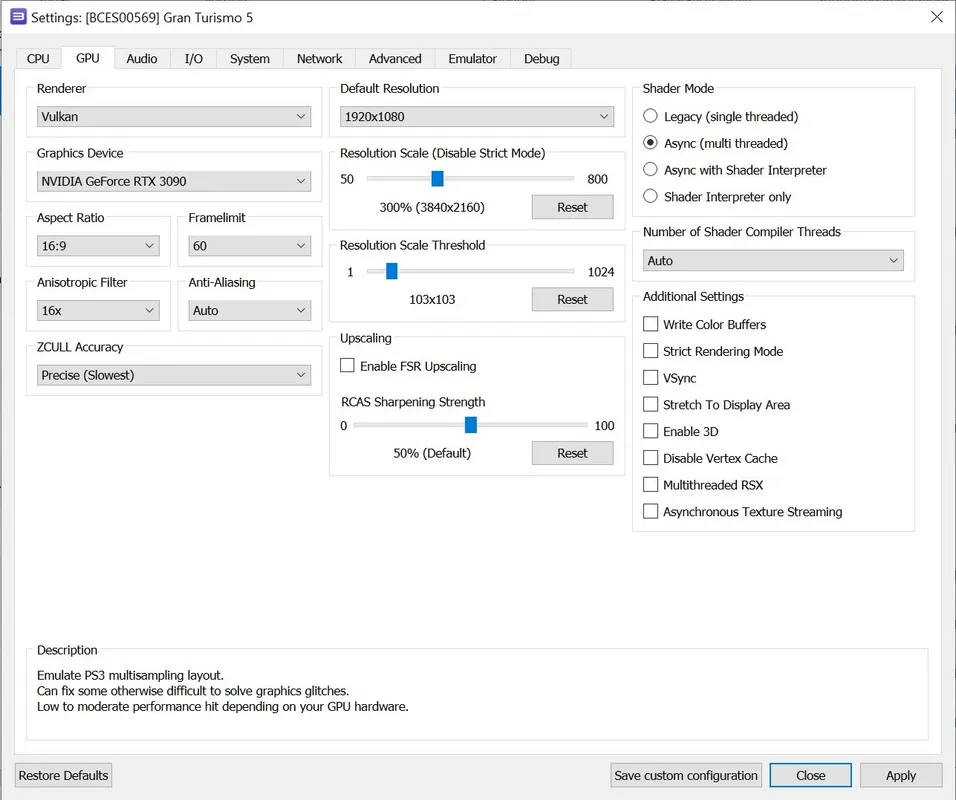Expand the Framelimit dropdown set to 60
The height and width of the screenshot is (800, 956).
(249, 246)
